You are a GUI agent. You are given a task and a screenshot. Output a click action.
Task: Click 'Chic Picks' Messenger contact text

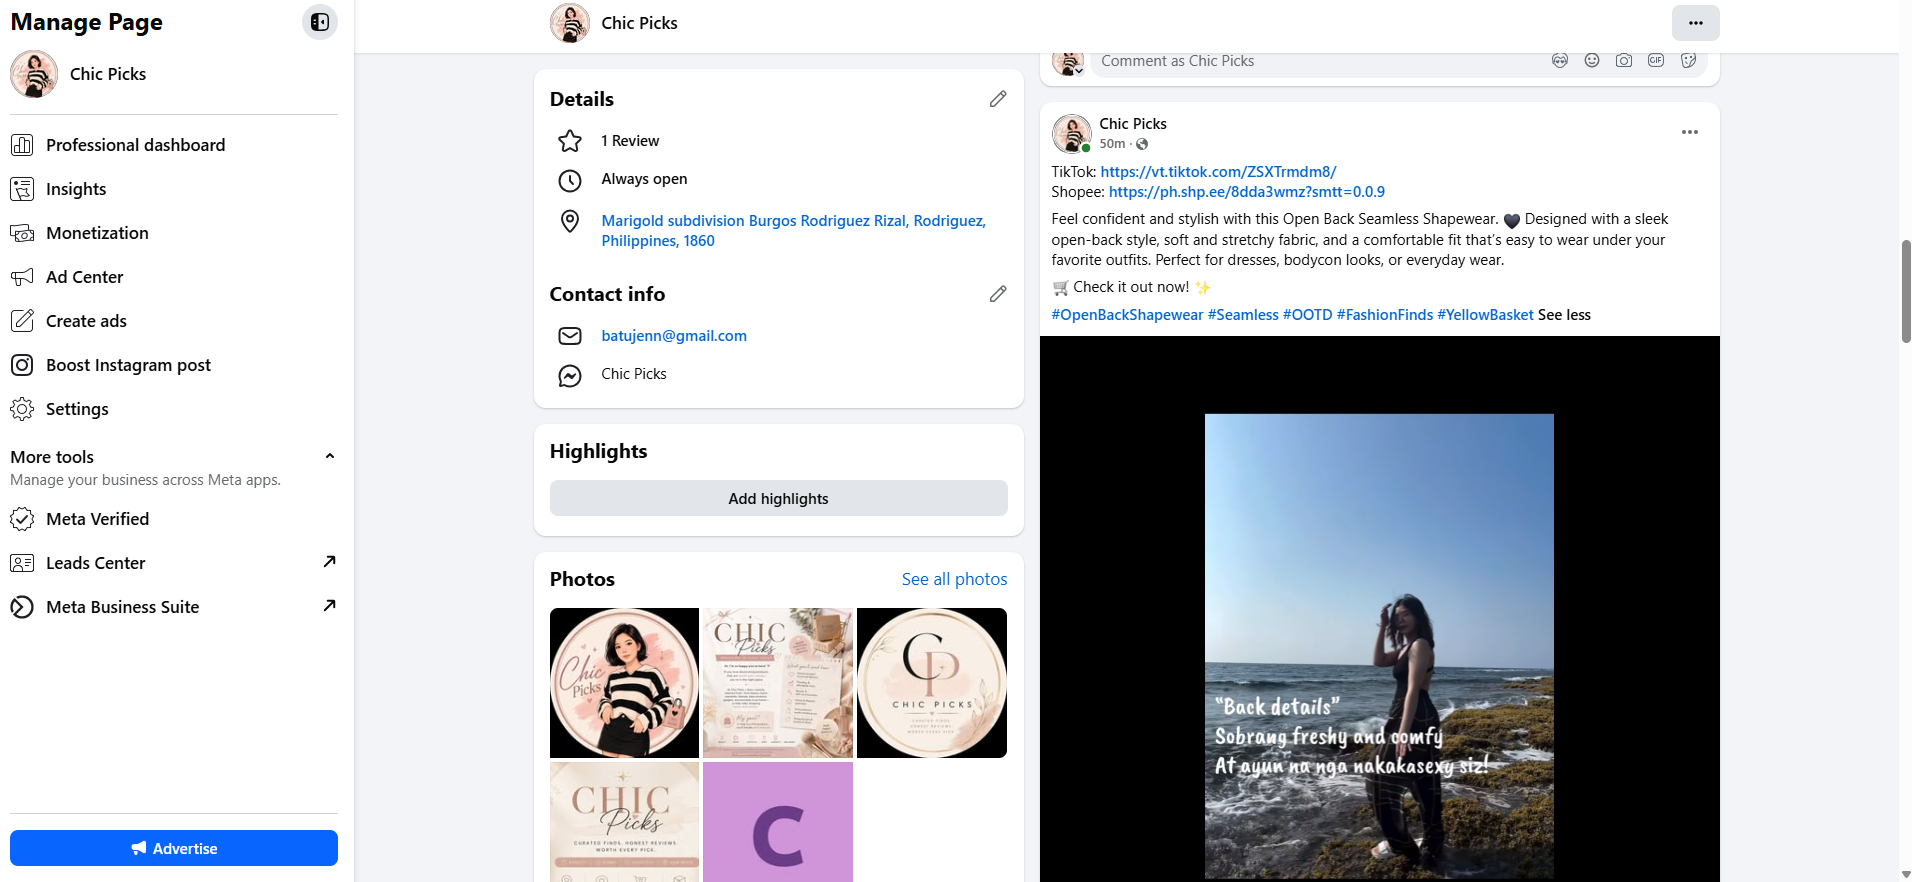coord(634,374)
